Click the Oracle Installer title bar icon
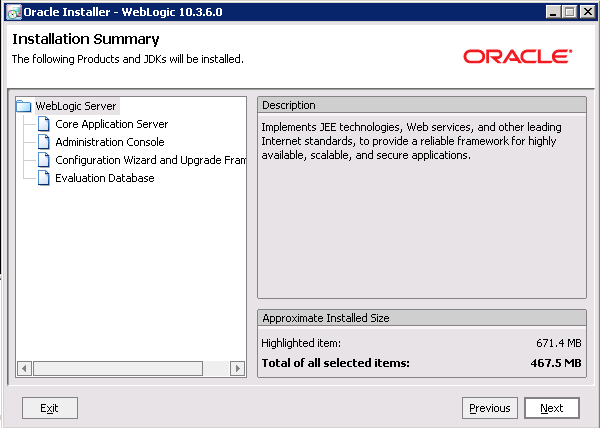The height and width of the screenshot is (428, 600). [x=14, y=12]
